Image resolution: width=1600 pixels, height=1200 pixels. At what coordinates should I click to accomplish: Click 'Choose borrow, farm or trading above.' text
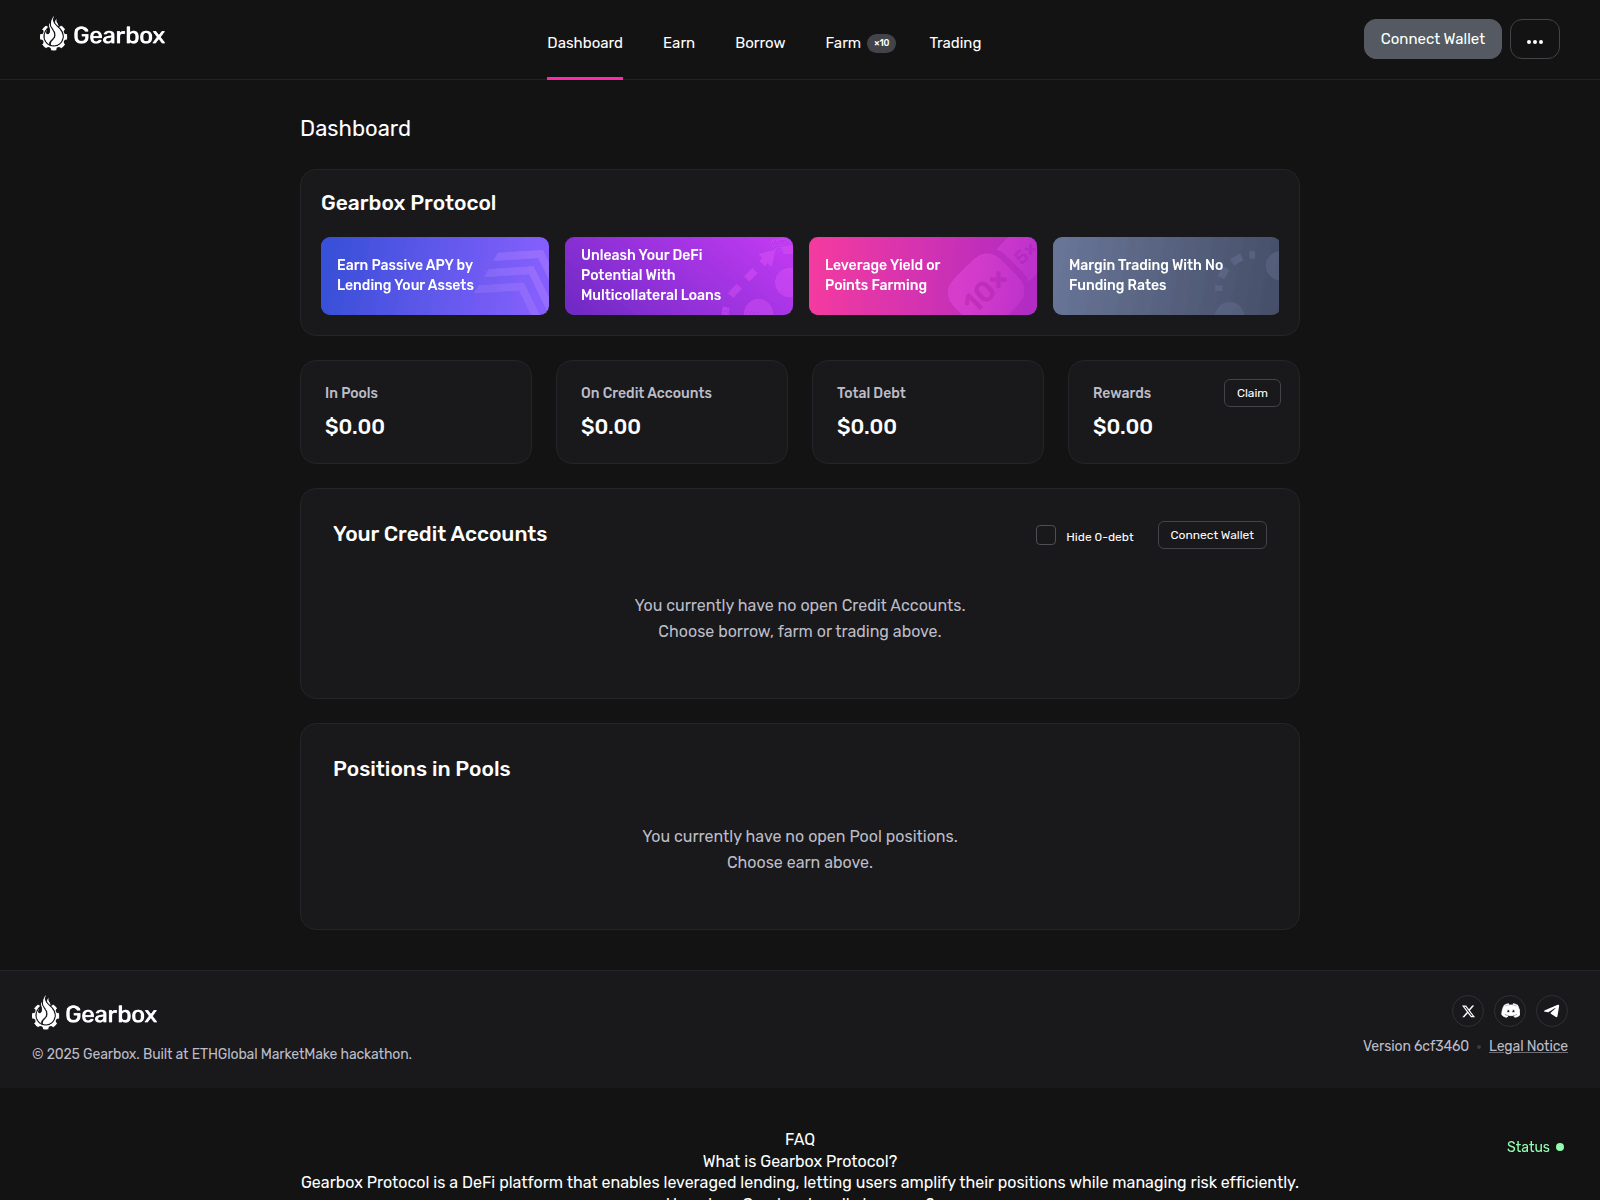point(800,631)
